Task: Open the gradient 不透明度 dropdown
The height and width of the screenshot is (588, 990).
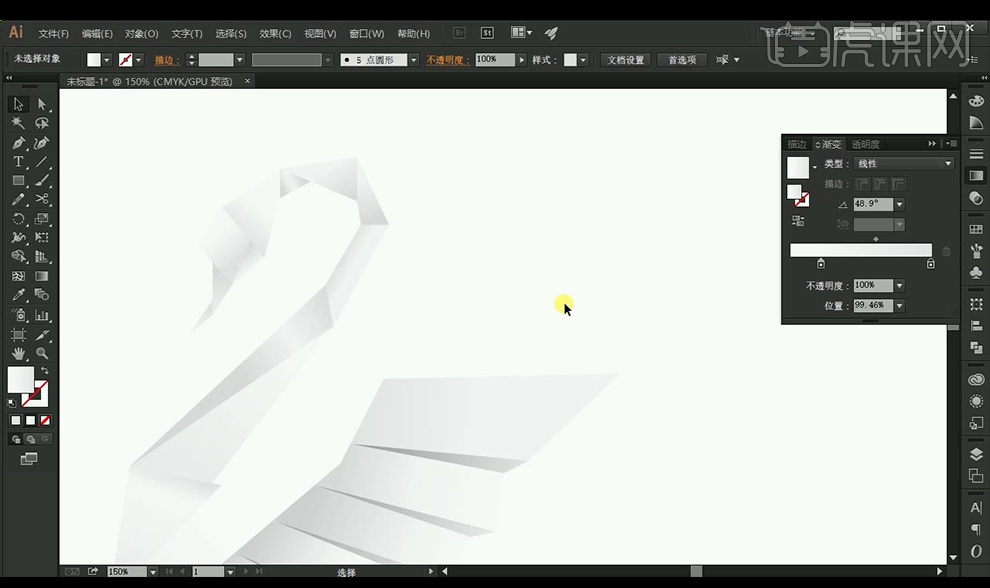Action: pyautogui.click(x=900, y=285)
